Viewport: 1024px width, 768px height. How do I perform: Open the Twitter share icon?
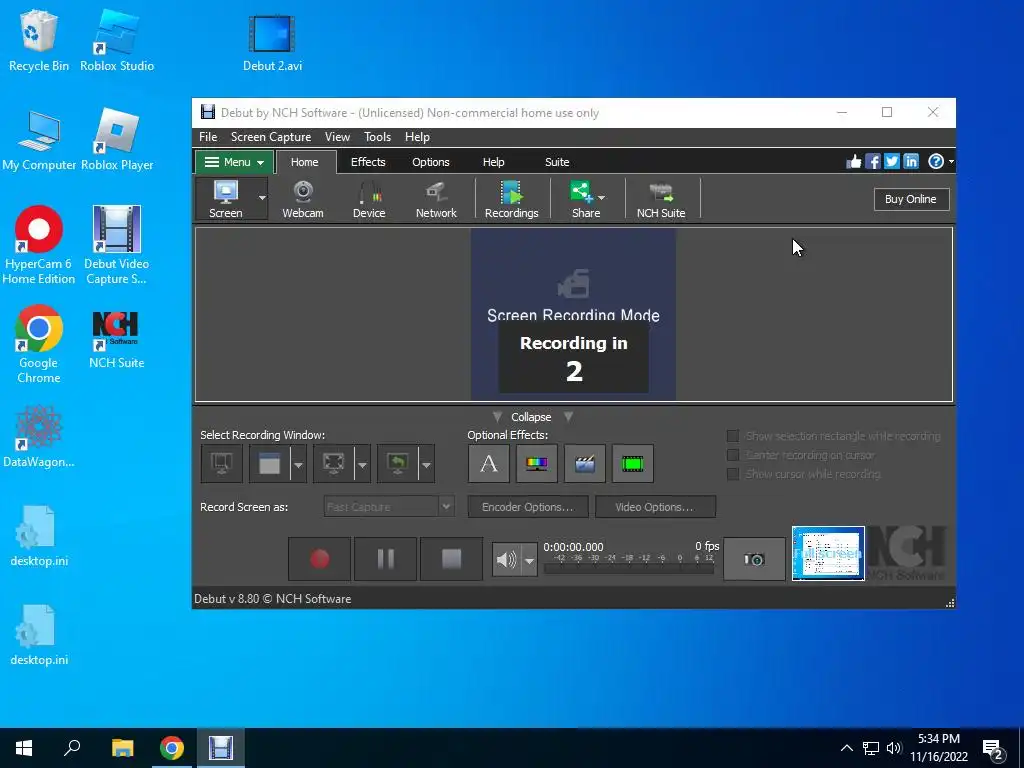891,161
